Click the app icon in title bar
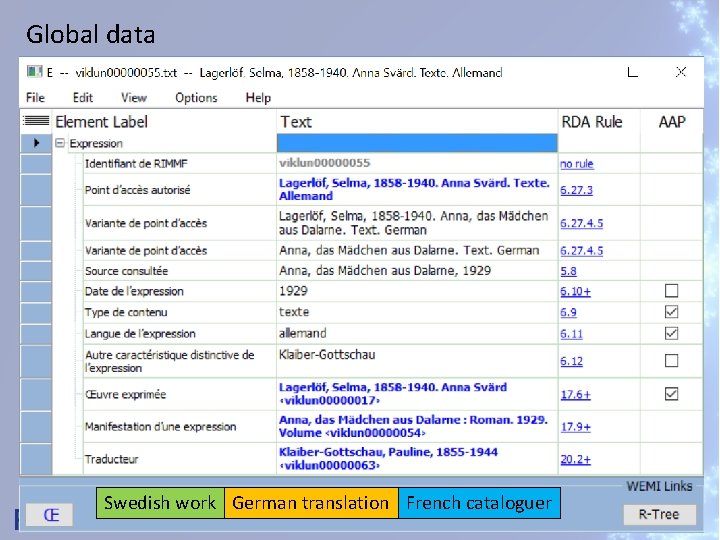Image resolution: width=720 pixels, height=540 pixels. (x=33, y=72)
